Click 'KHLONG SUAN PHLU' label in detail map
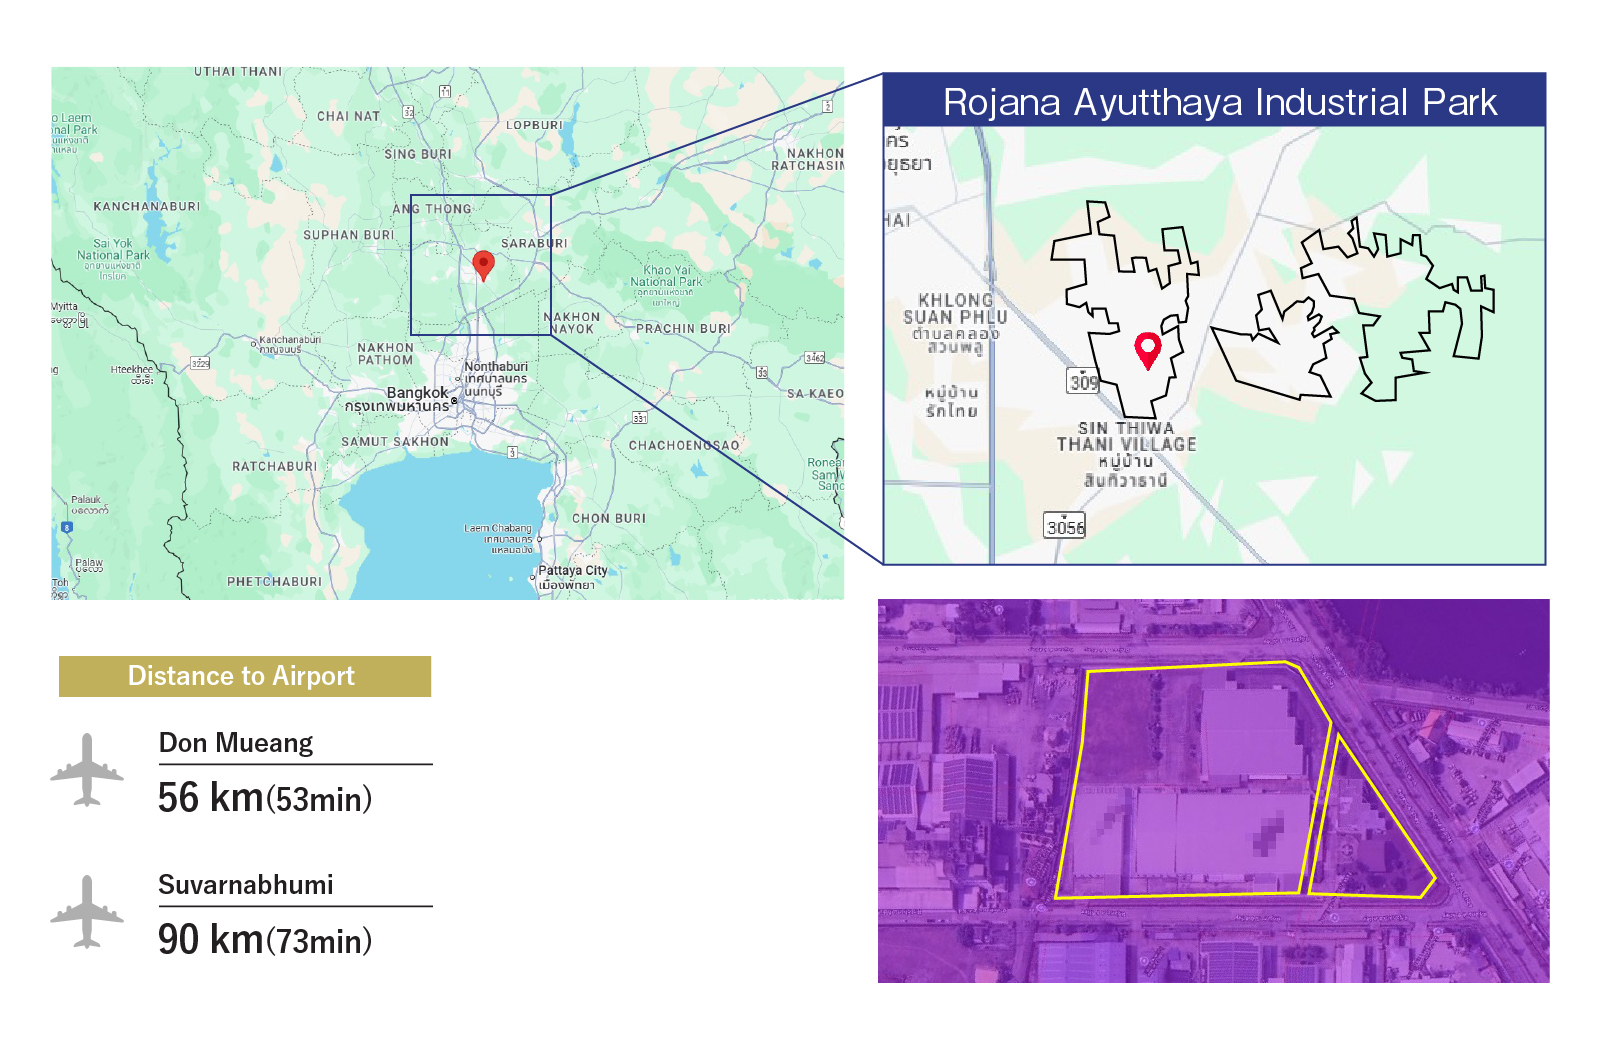The width and height of the screenshot is (1604, 1038). (x=955, y=308)
